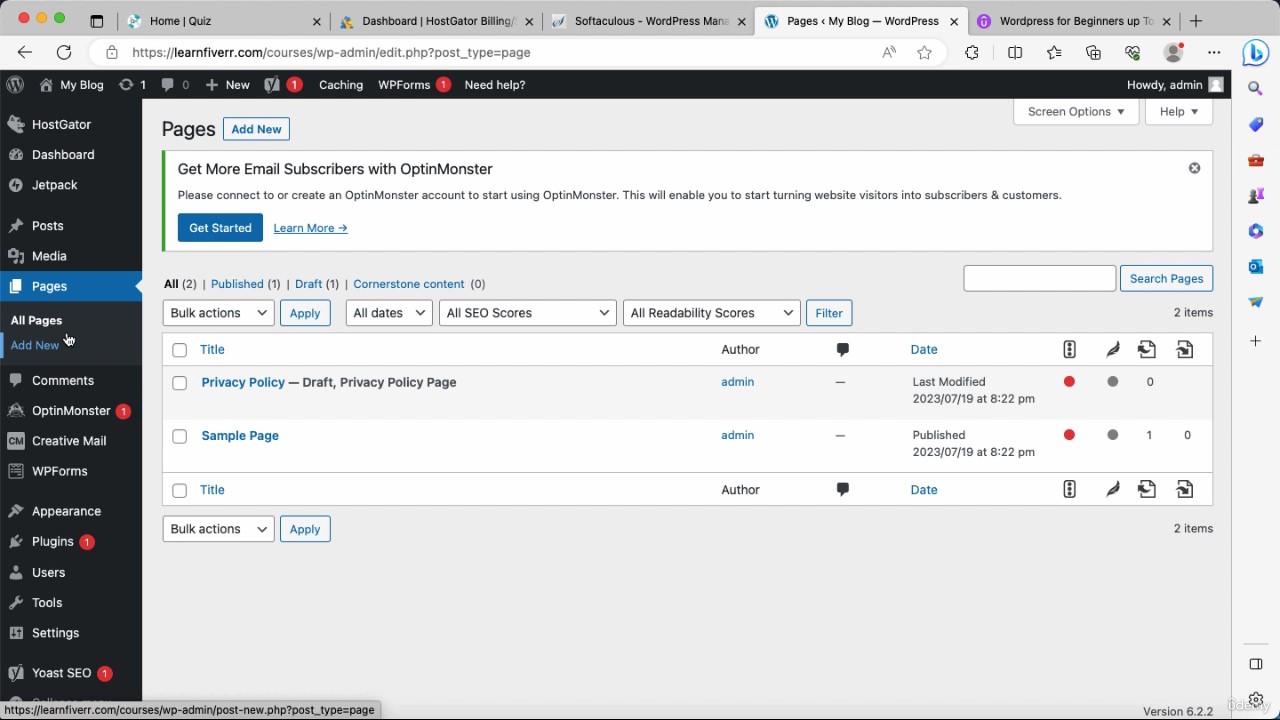1280x720 pixels.
Task: Open the top Bulk actions dropdown
Action: [x=218, y=313]
